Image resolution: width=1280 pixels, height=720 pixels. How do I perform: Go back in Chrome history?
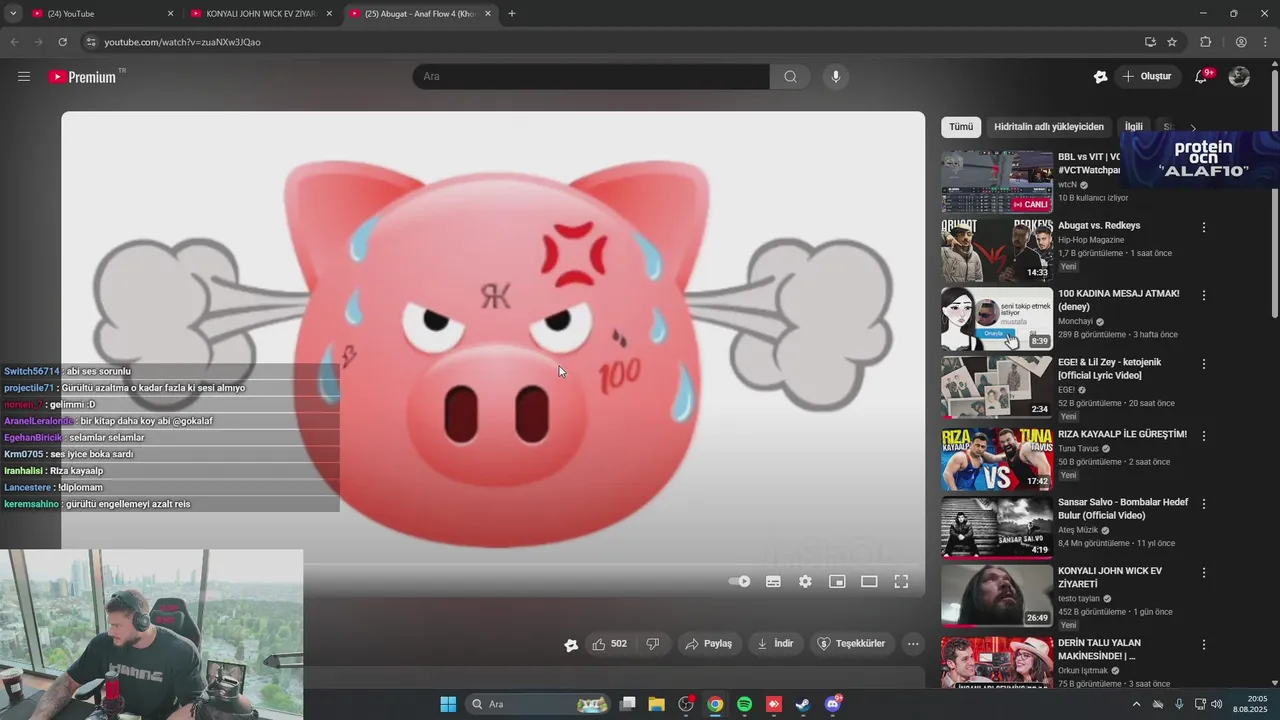pyautogui.click(x=14, y=42)
